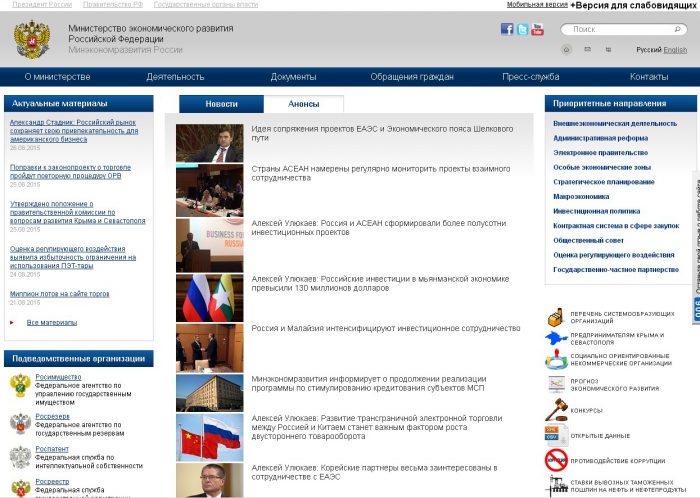The width and height of the screenshot is (700, 498).
Task: Open Стратегическое планирование link
Action: [x=604, y=182]
